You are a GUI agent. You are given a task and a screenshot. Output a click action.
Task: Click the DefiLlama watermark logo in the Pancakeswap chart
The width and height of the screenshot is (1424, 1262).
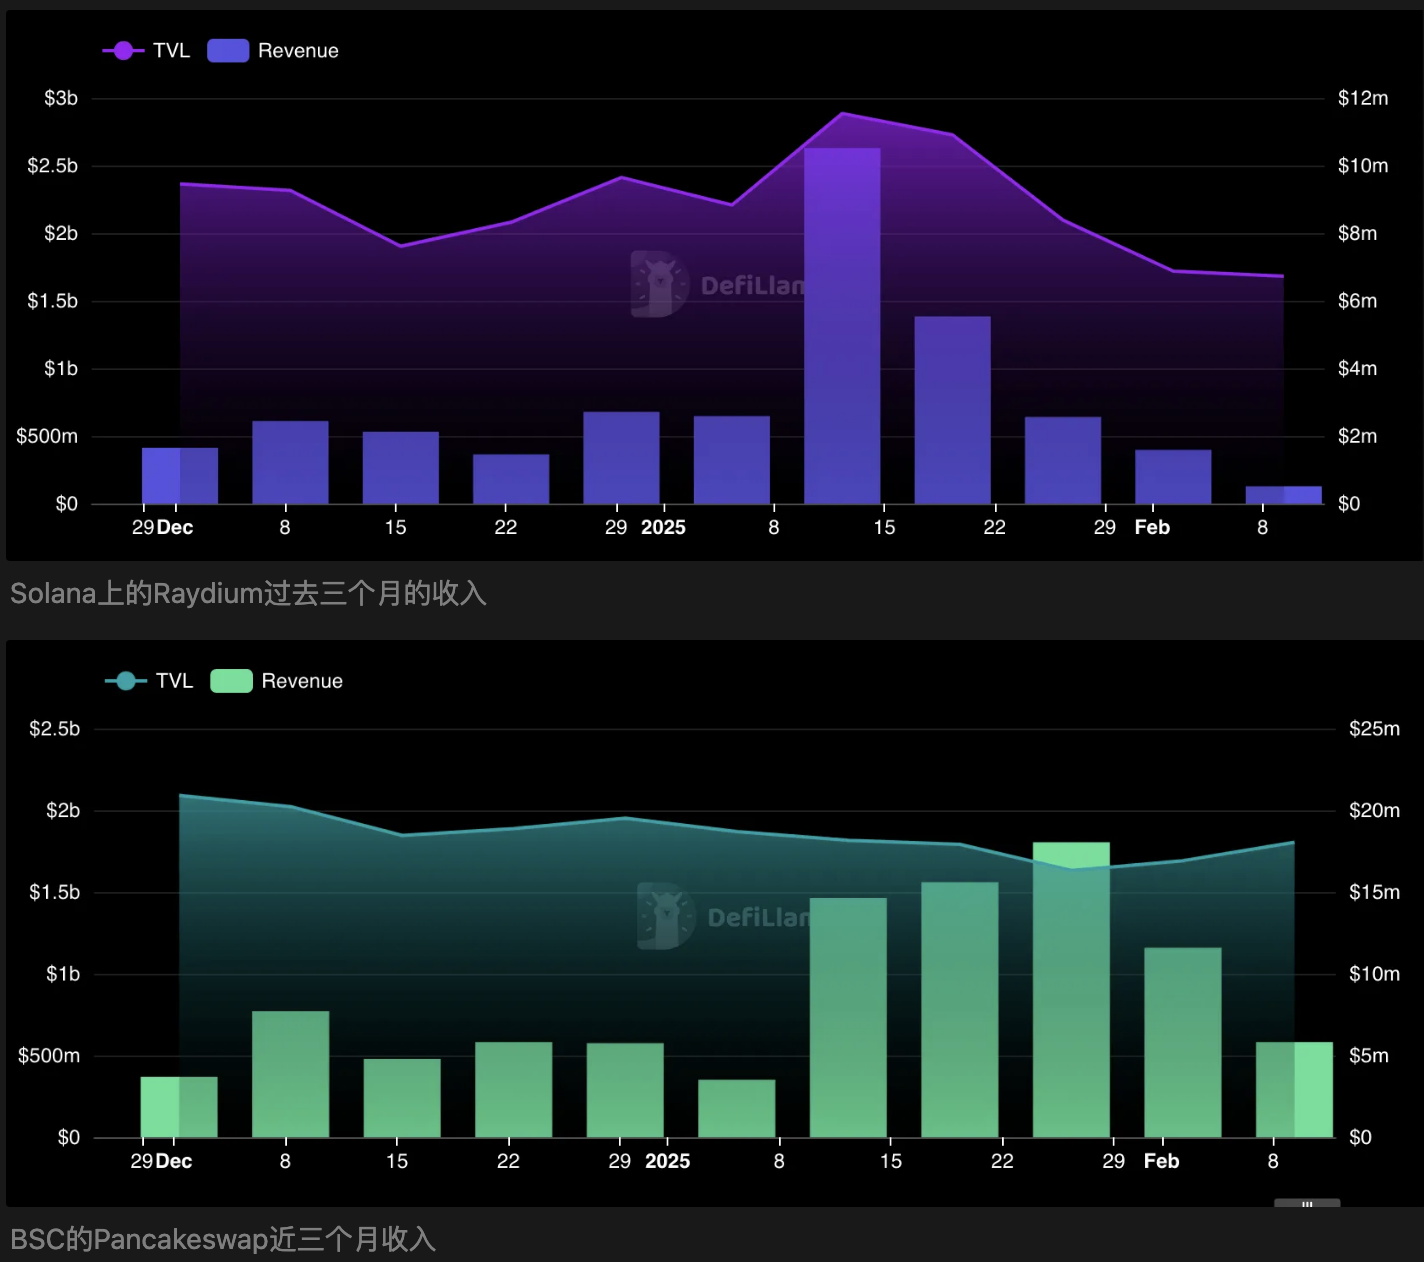tap(666, 916)
